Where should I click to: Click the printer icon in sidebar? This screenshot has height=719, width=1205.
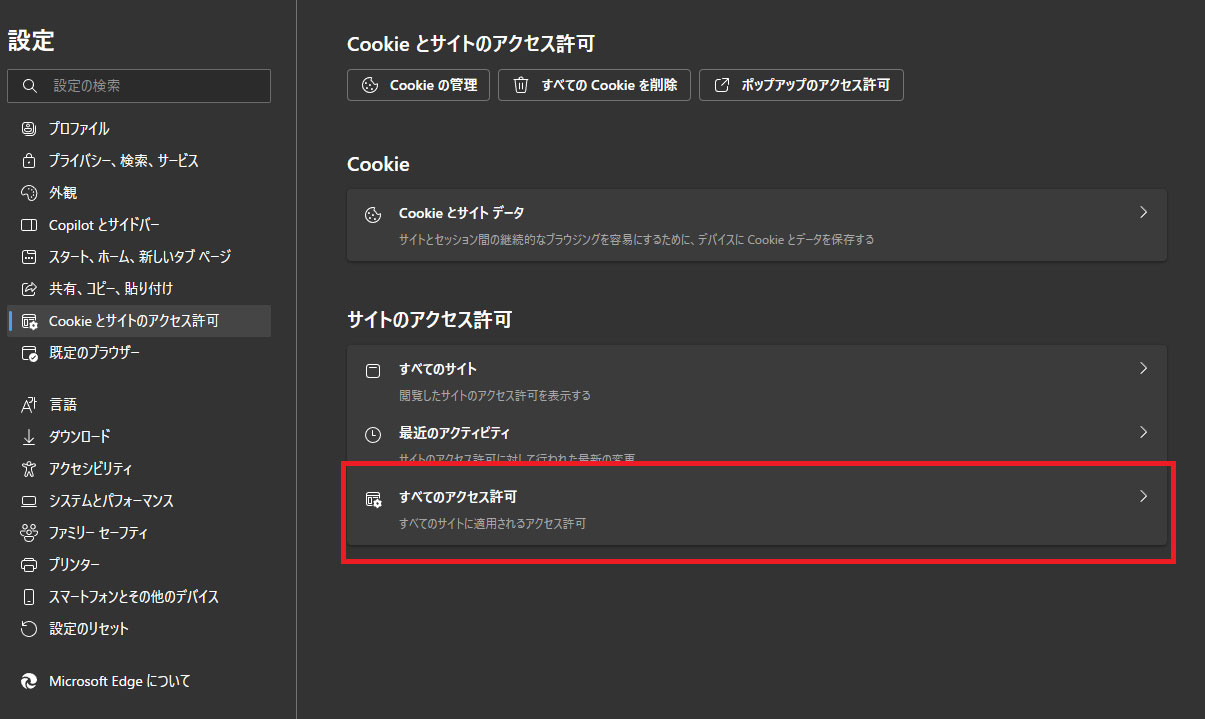[x=29, y=565]
